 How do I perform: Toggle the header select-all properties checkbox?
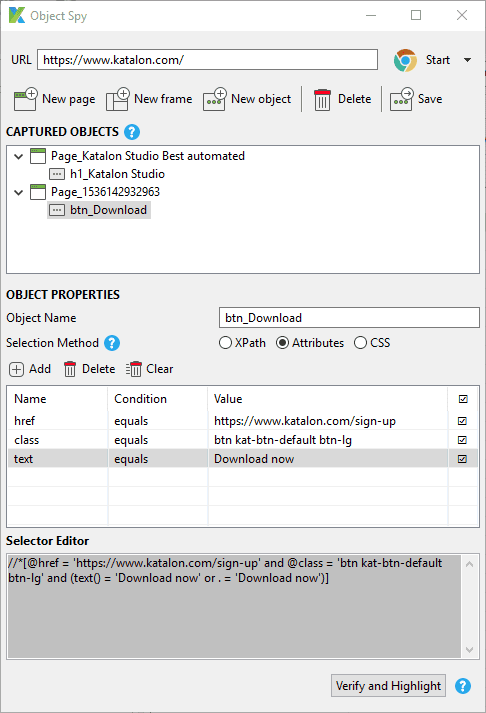[463, 399]
